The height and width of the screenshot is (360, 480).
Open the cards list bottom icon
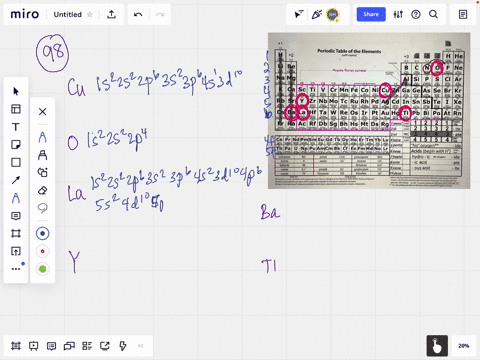coord(87,346)
